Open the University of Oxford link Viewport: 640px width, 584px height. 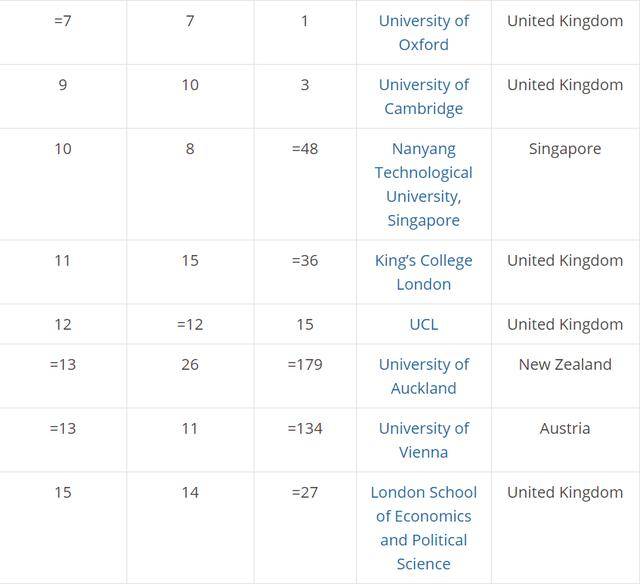click(423, 32)
